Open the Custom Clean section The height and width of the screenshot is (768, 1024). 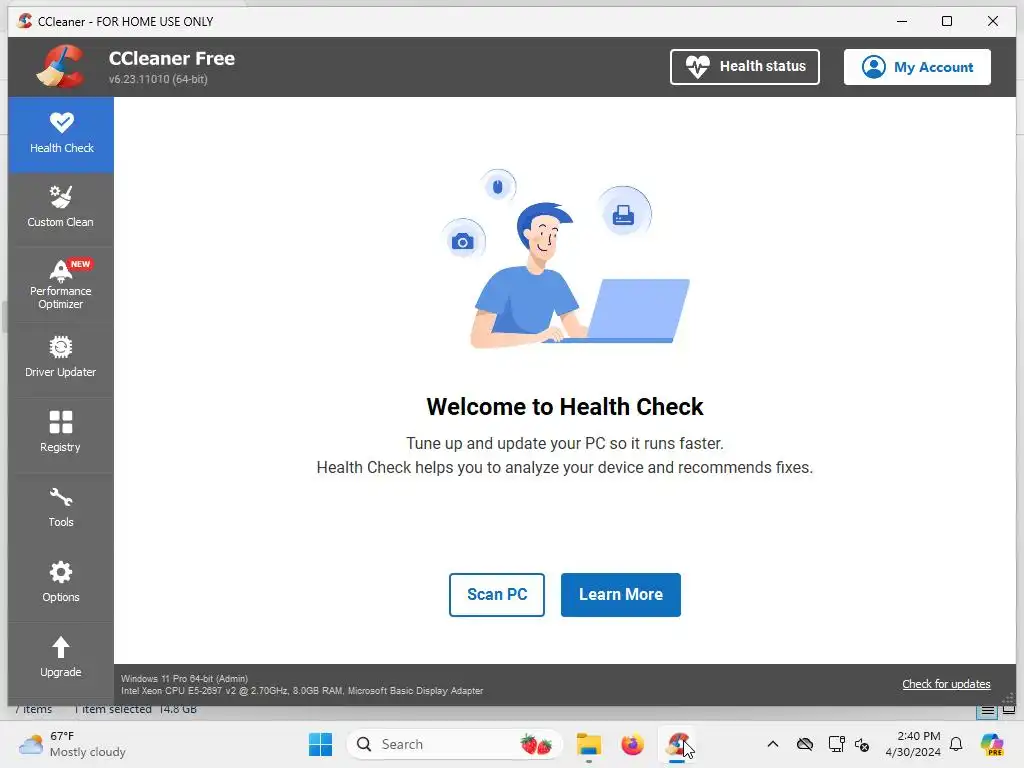61,209
